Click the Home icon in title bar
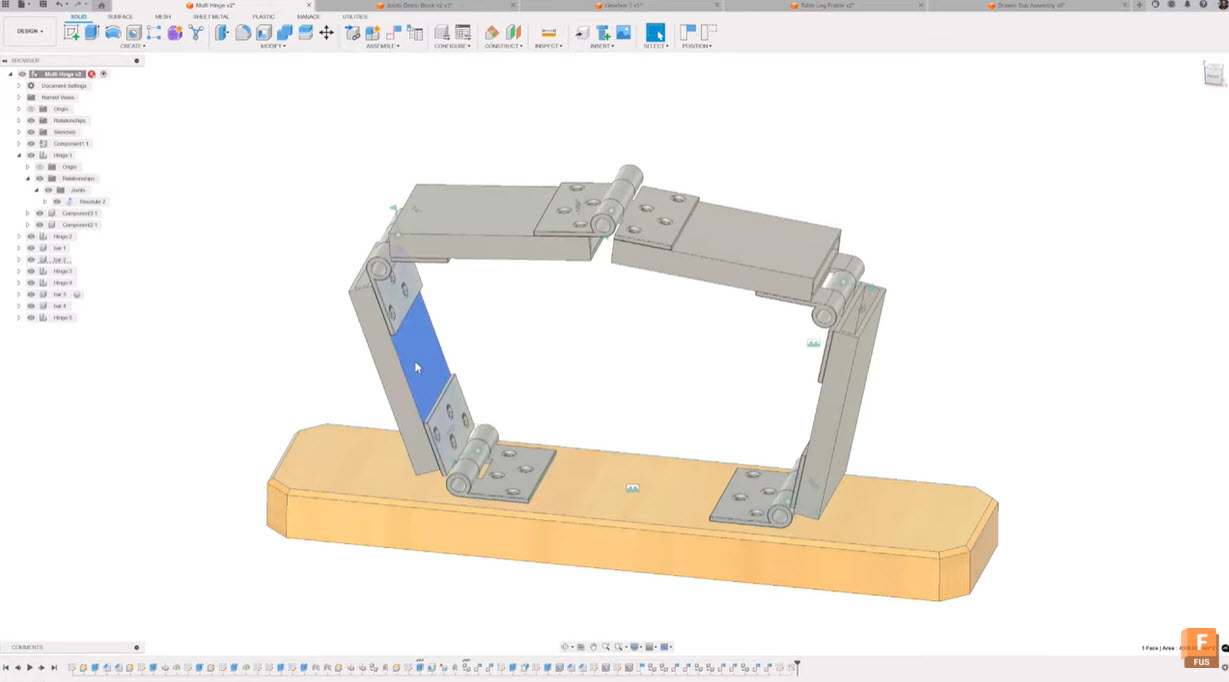Screen dimensions: 1229x682 click(x=101, y=5)
